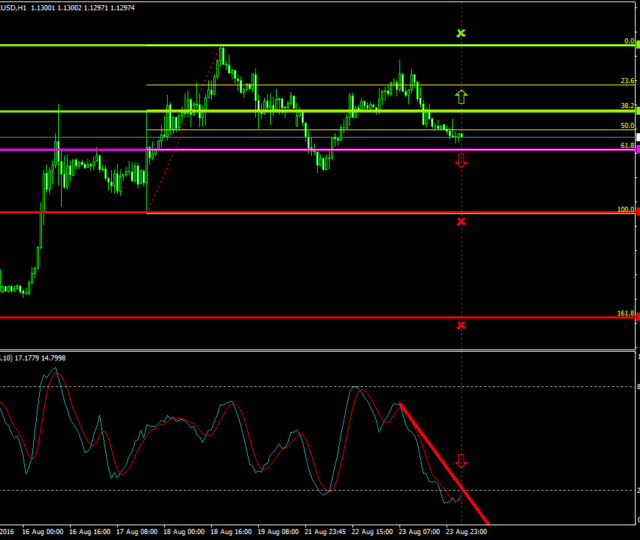Click the 38.2 Fibonacci level label
This screenshot has height=540, width=640.
[x=627, y=106]
